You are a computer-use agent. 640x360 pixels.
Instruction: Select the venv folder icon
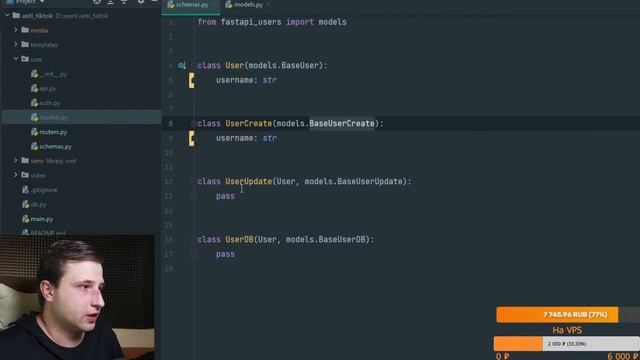[25, 160]
